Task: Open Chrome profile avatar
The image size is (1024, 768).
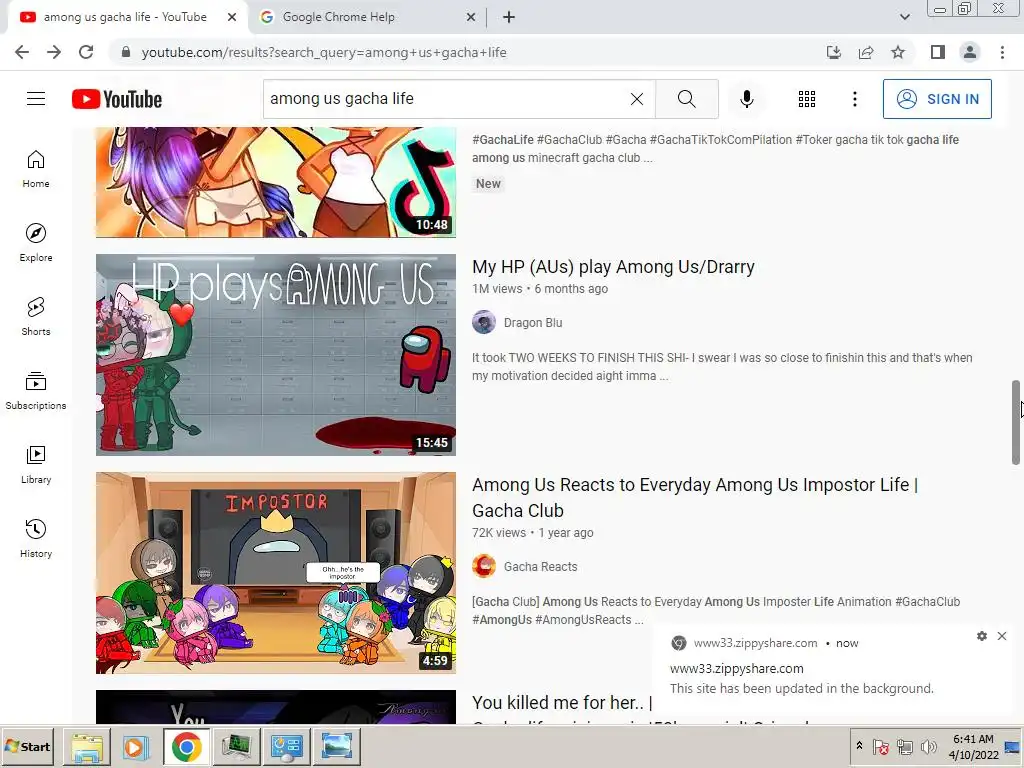Action: [970, 52]
